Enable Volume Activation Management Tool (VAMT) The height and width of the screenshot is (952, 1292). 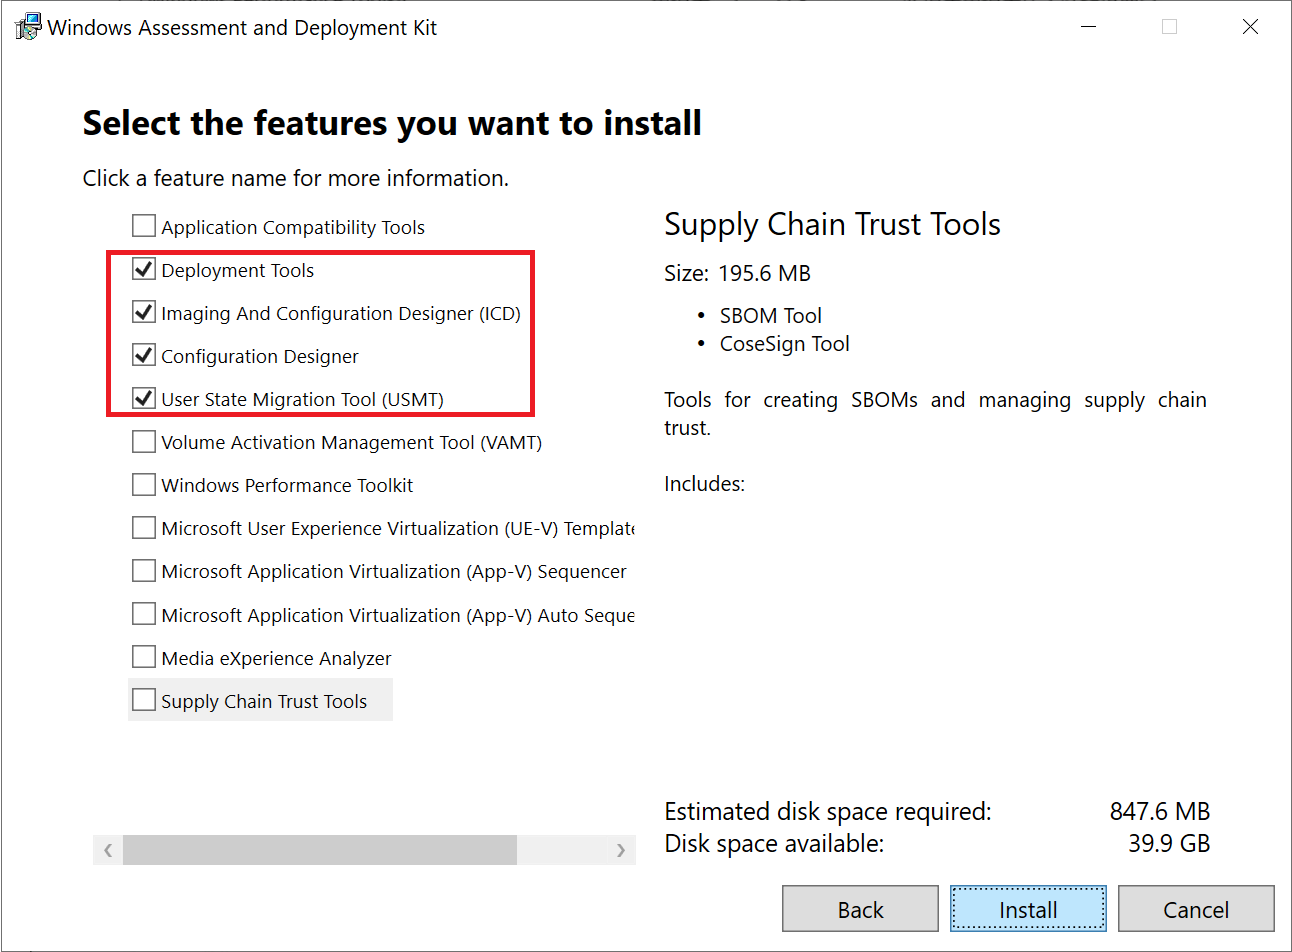143,441
